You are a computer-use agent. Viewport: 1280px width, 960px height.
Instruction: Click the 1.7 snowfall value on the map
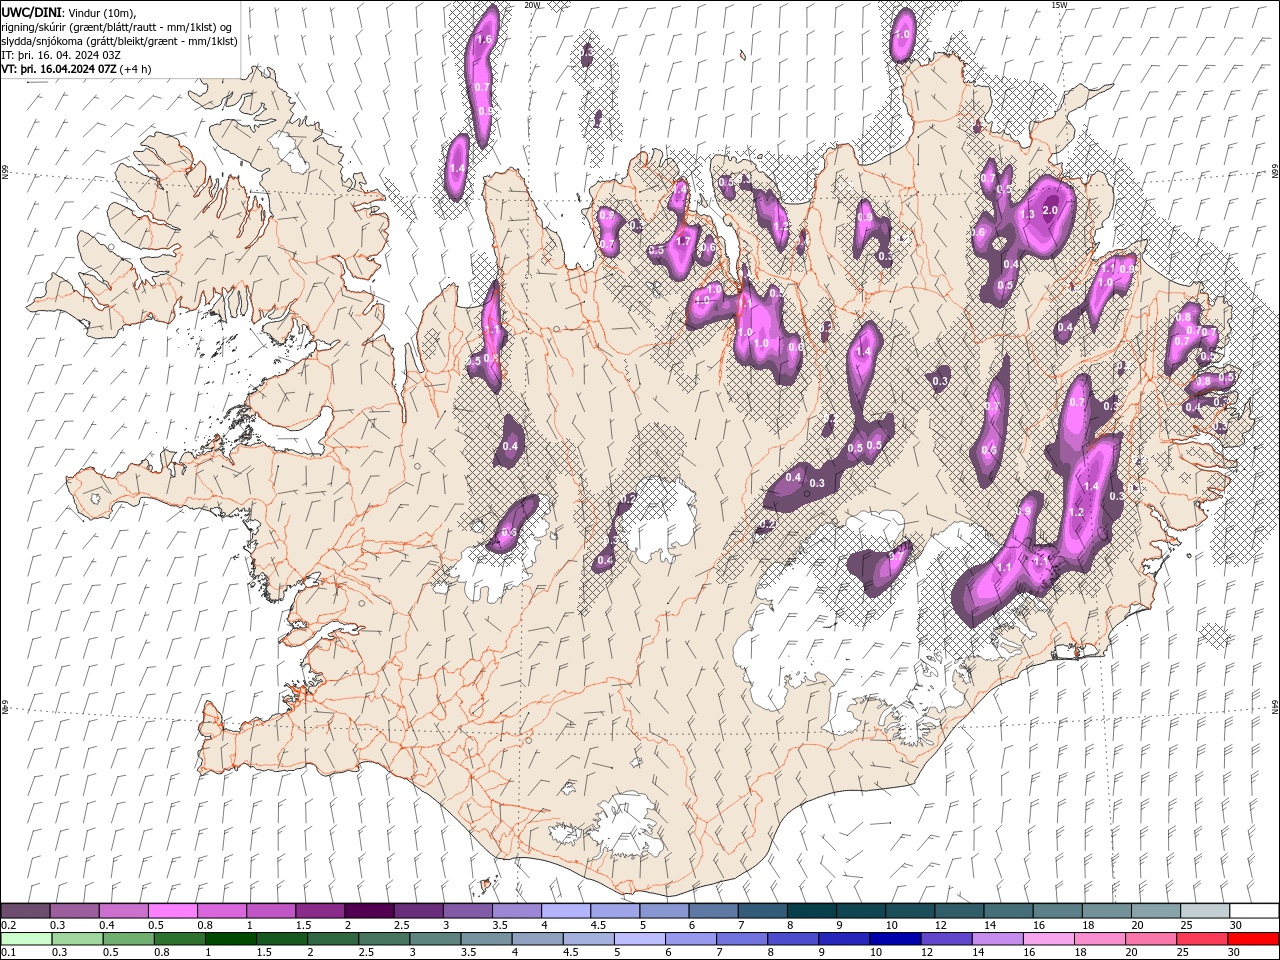[x=684, y=241]
